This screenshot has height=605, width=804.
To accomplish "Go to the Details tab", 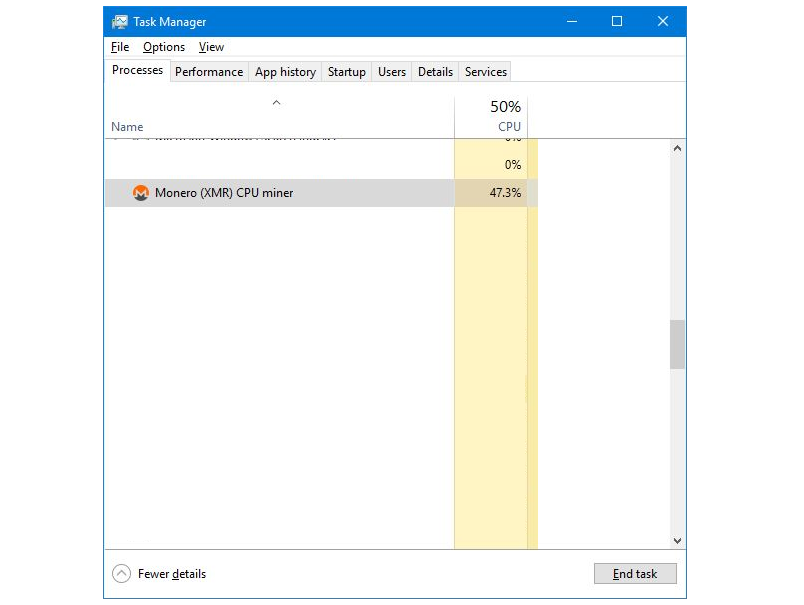I will click(435, 72).
